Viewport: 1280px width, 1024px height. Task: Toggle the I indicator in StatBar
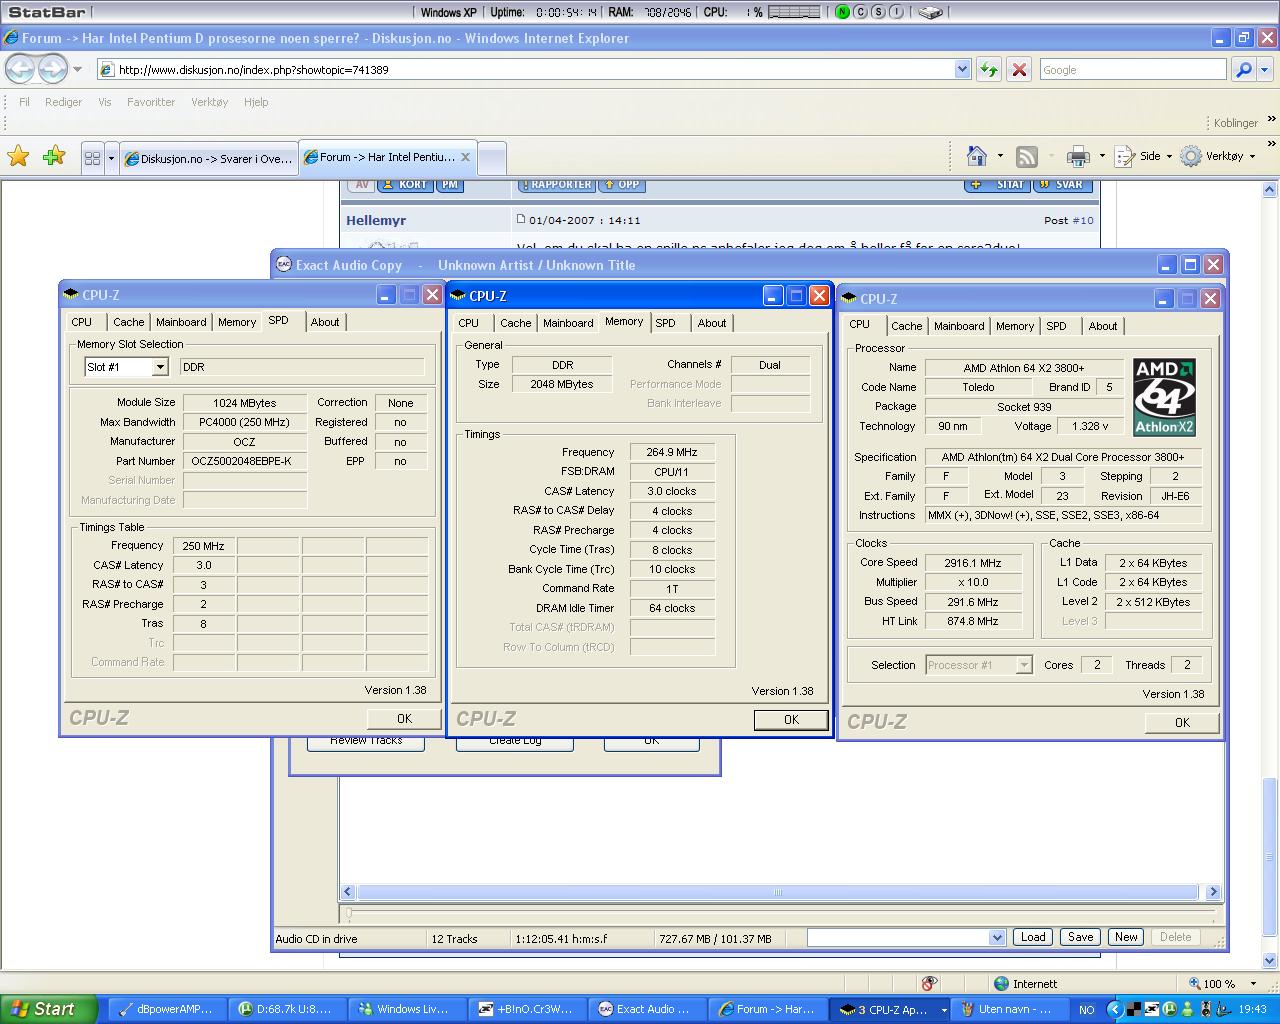coord(897,12)
